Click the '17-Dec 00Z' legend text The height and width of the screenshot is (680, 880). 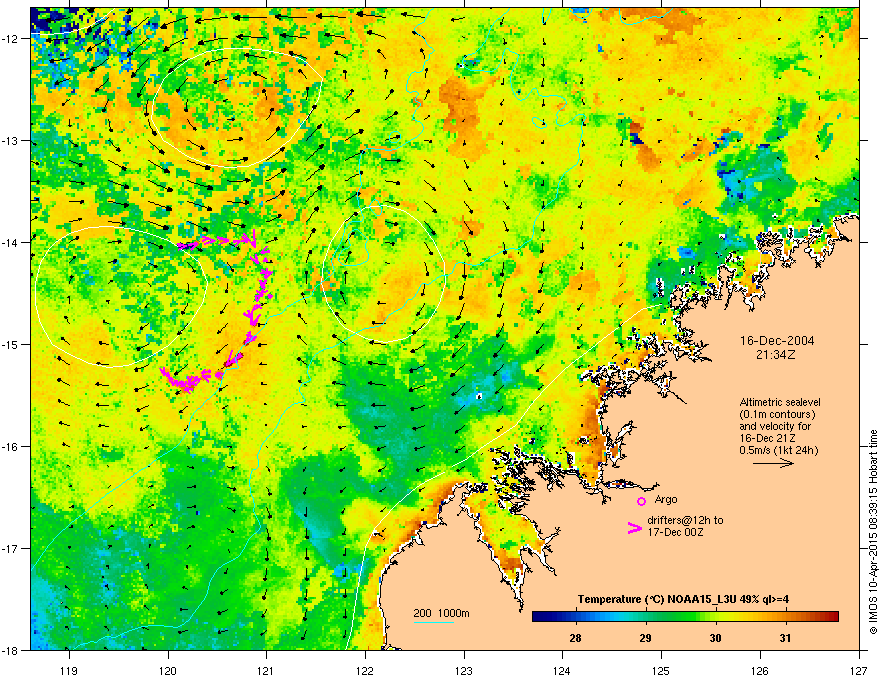point(675,532)
